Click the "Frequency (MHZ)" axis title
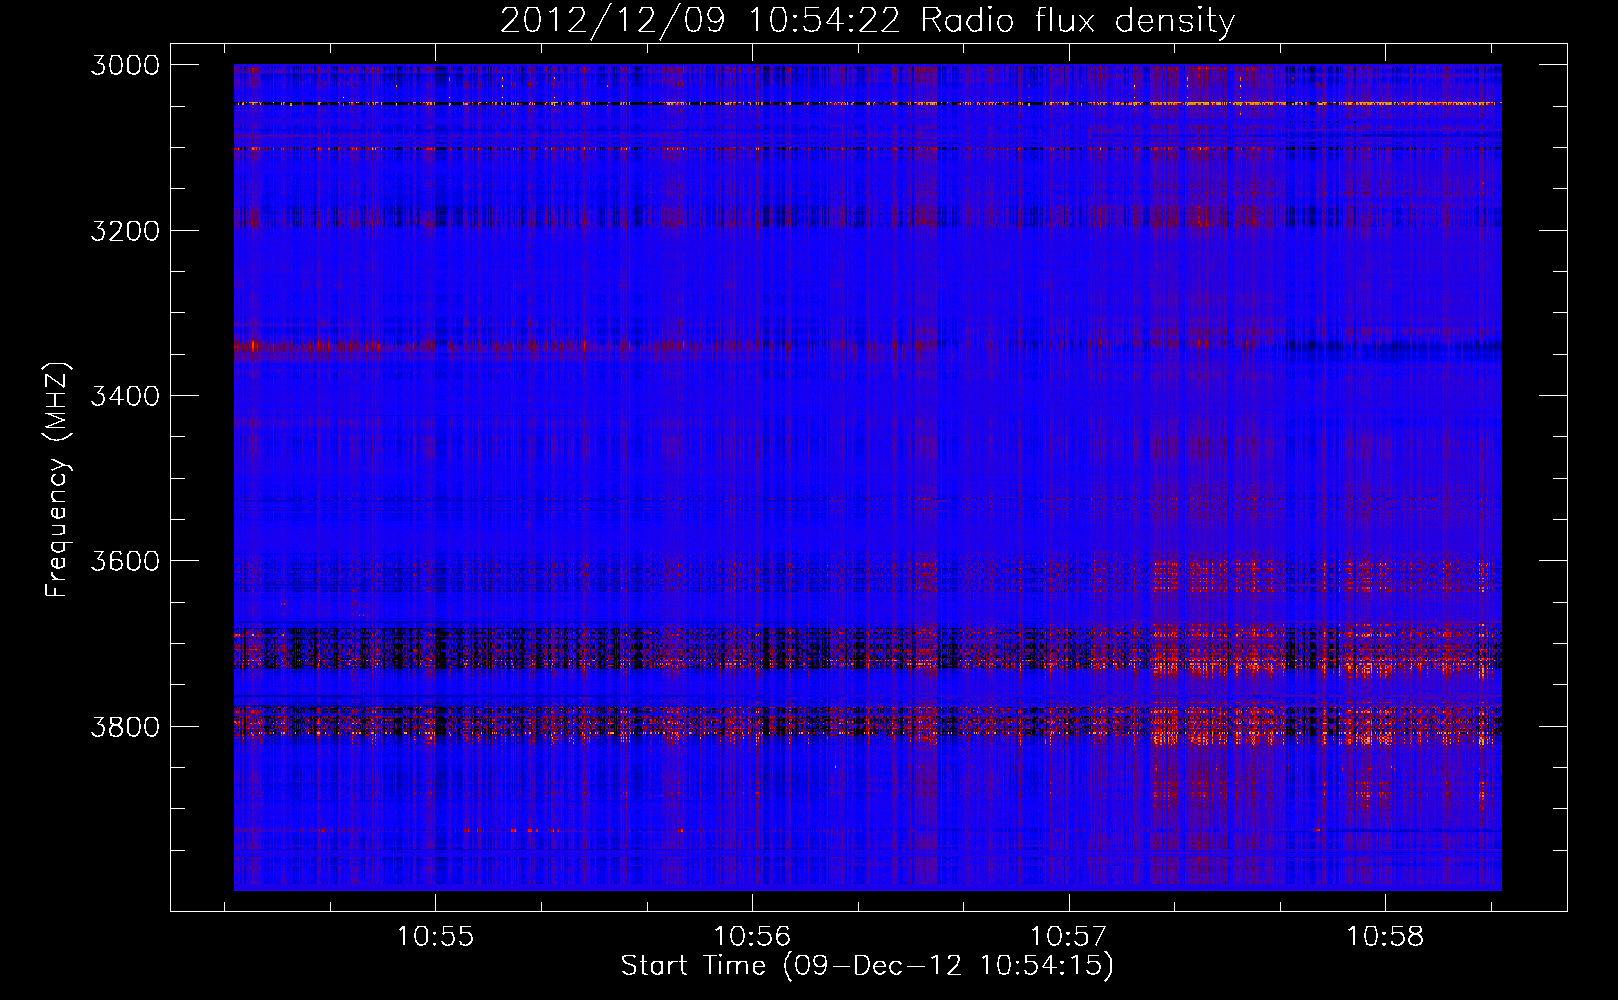Viewport: 1618px width, 1000px height. pos(57,479)
